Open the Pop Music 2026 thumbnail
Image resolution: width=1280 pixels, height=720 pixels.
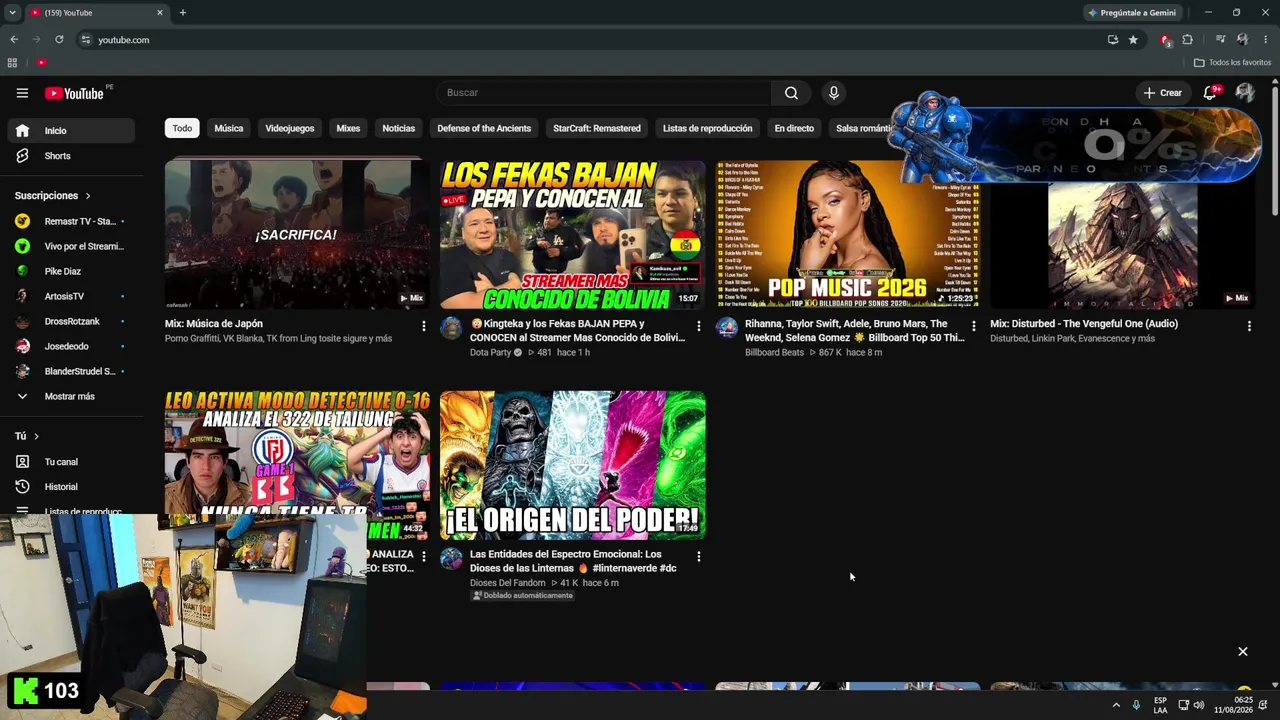pyautogui.click(x=847, y=235)
